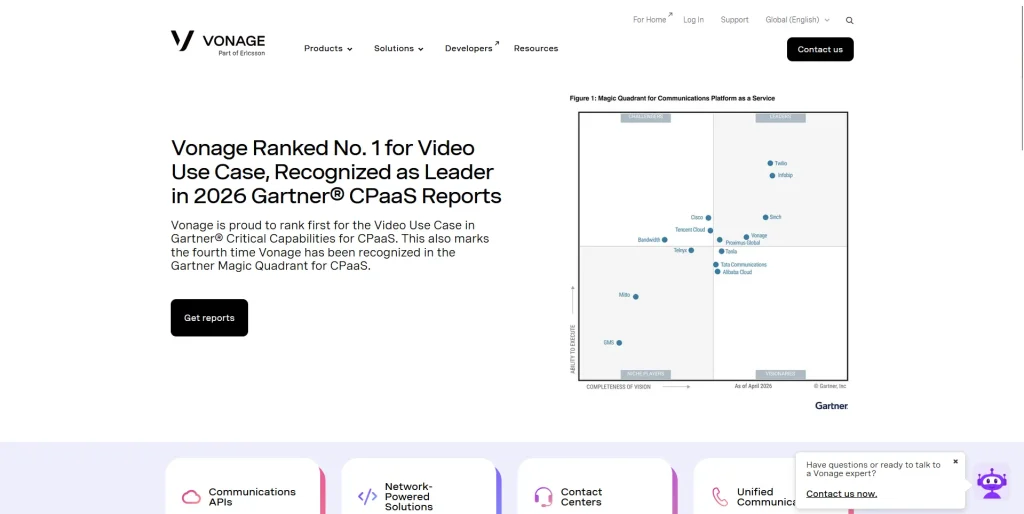This screenshot has height=514, width=1024.
Task: Open the Support link
Action: point(734,20)
